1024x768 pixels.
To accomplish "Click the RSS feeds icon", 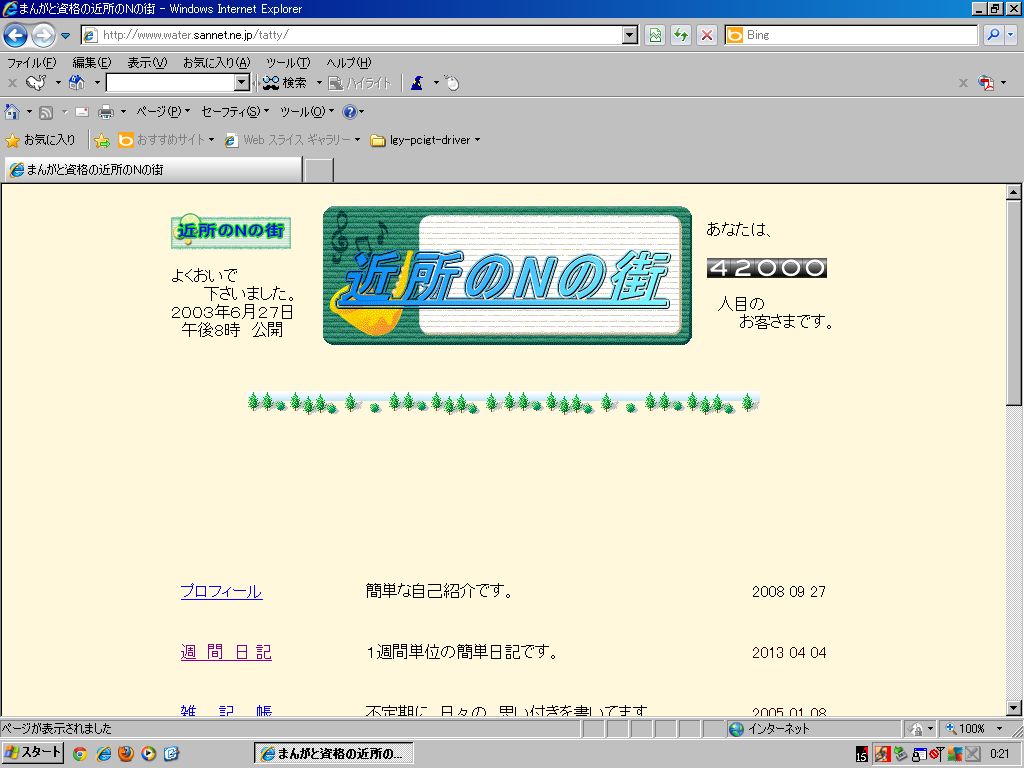I will pyautogui.click(x=46, y=112).
